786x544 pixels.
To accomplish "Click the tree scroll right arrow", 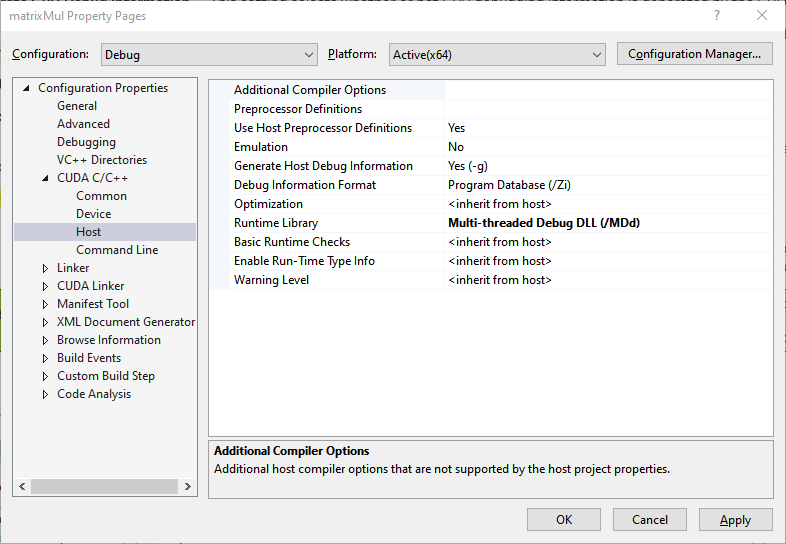I will tap(187, 486).
